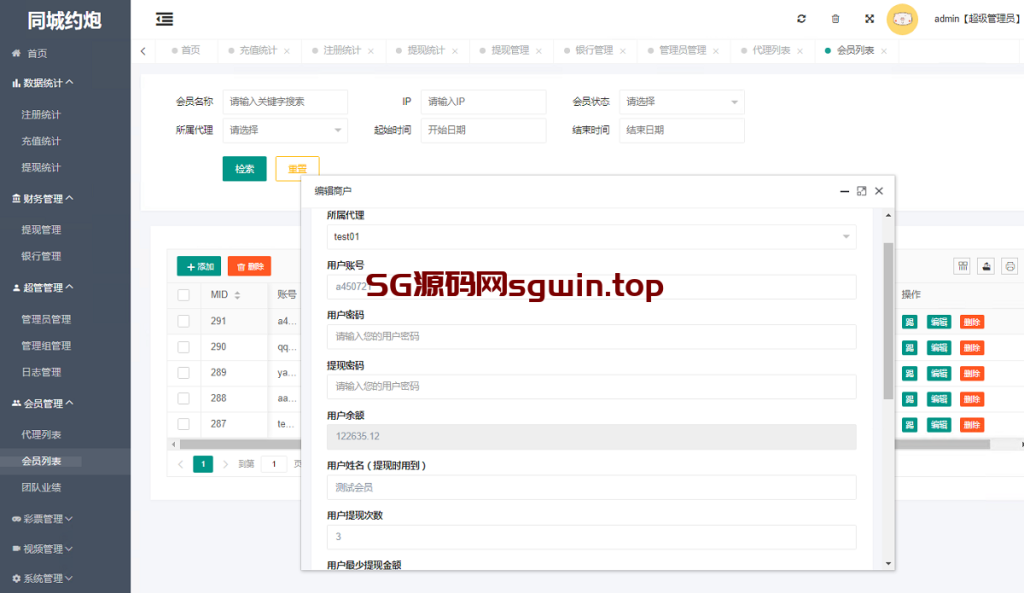Click the 编辑 button for row 291
This screenshot has width=1024, height=593.
[x=938, y=322]
